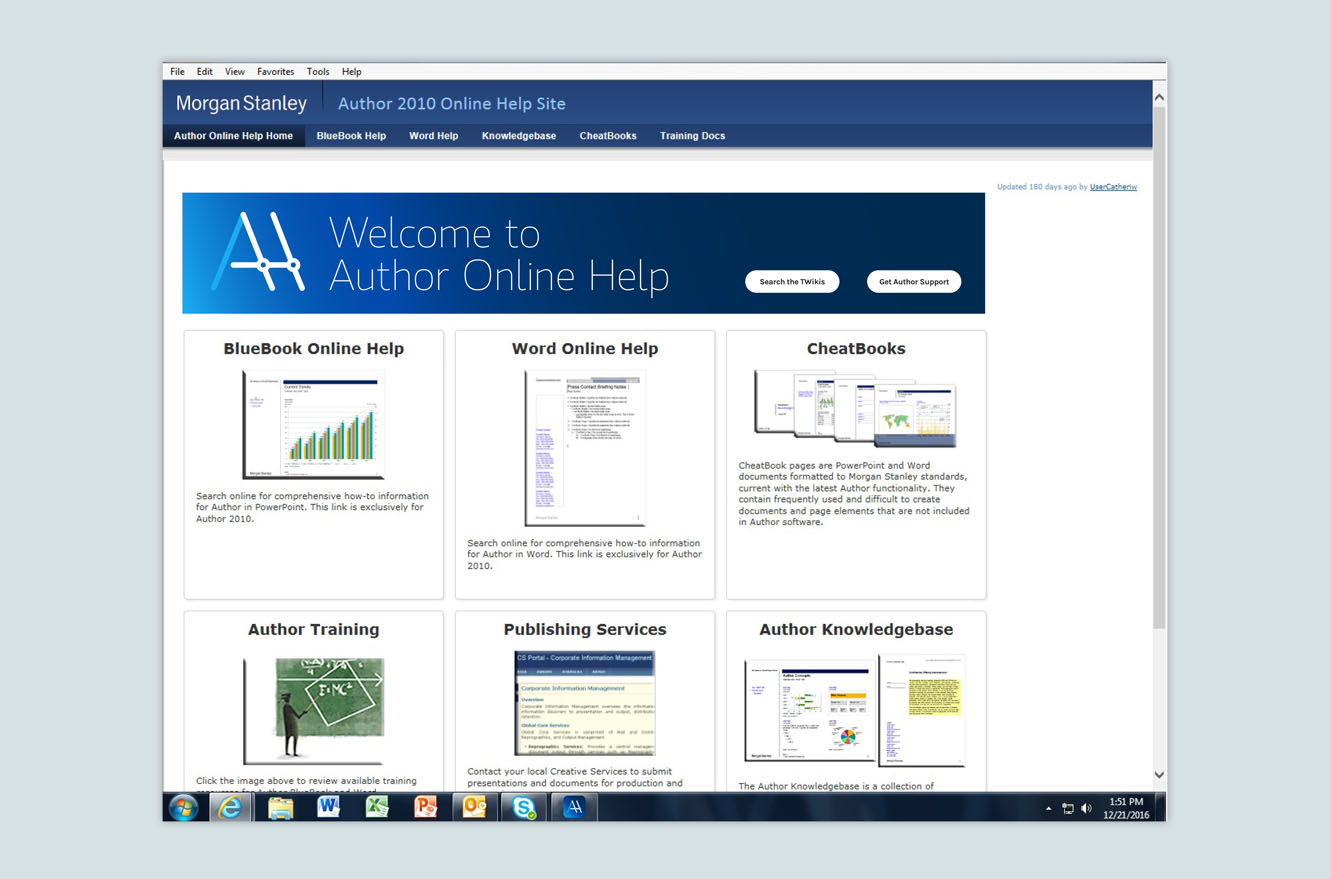Switch to the Word Help tab
Viewport: 1331px width, 879px height.
tap(434, 136)
